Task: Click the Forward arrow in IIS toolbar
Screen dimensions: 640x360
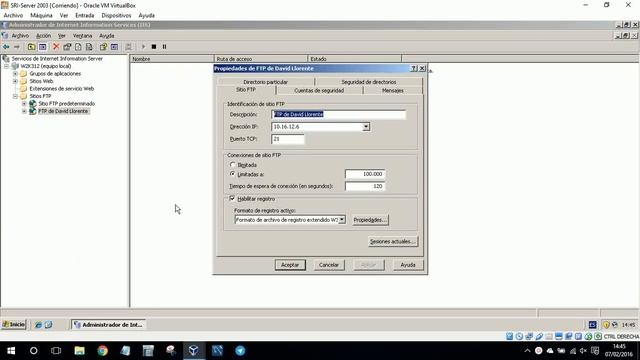Action: pyautogui.click(x=17, y=47)
